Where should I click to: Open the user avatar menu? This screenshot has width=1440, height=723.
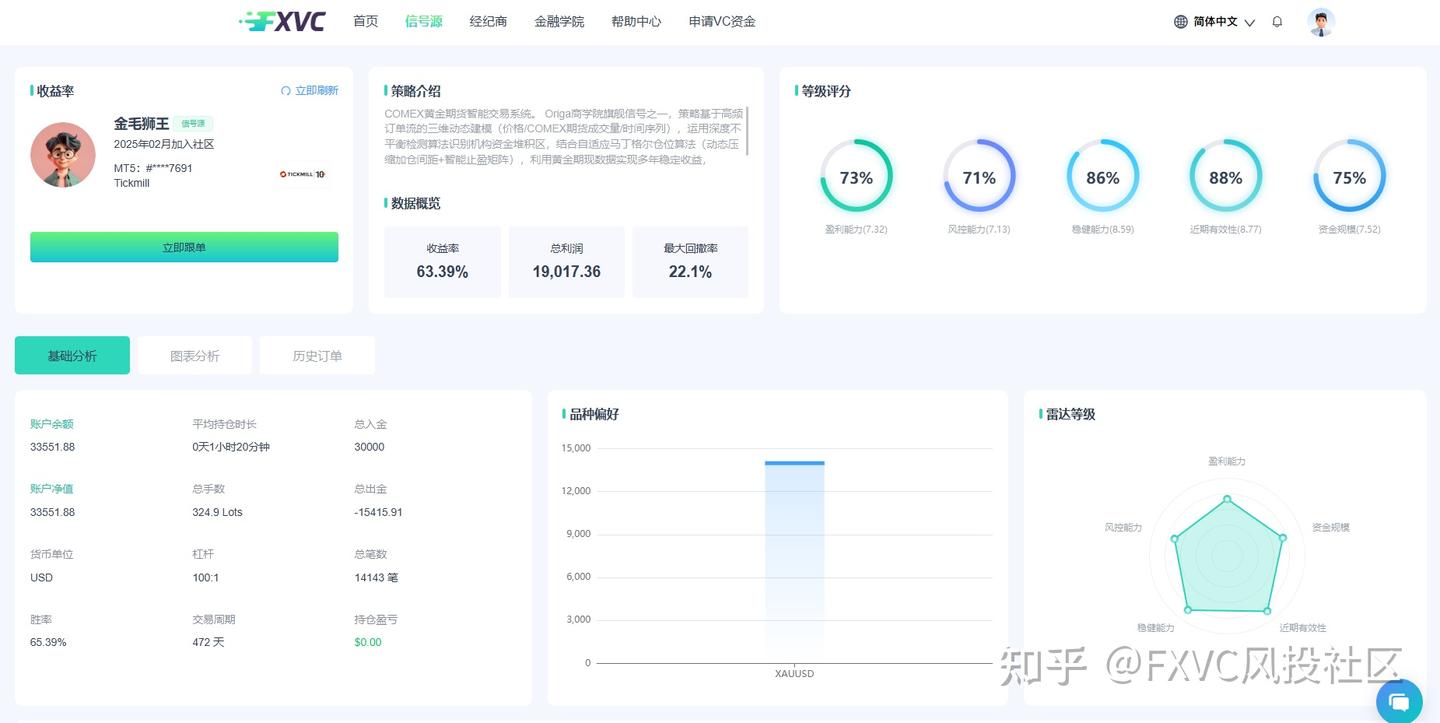[1321, 22]
